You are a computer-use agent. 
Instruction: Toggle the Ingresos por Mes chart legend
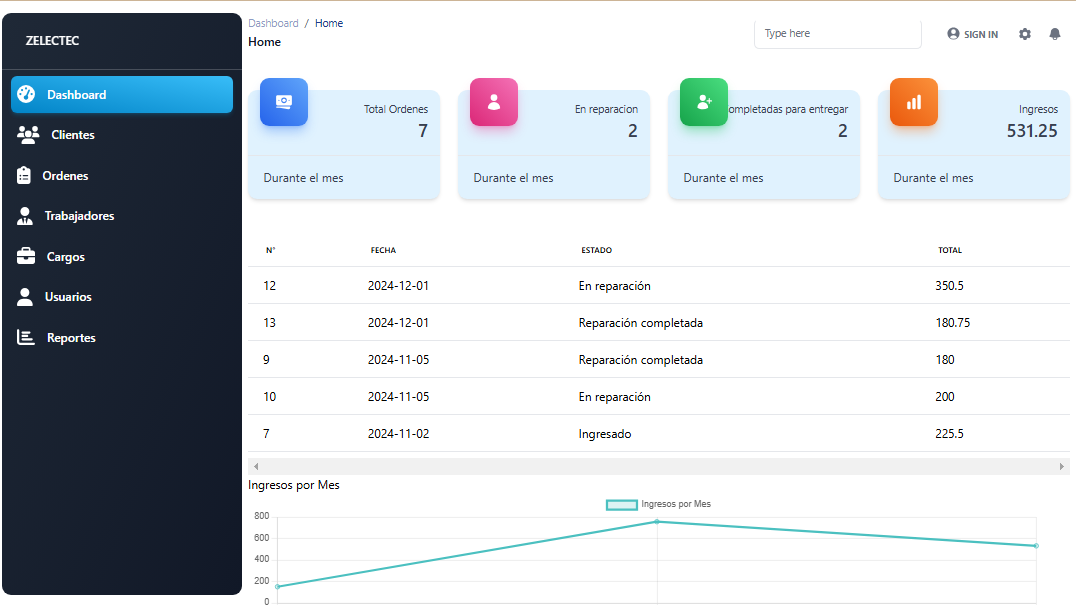coord(658,504)
